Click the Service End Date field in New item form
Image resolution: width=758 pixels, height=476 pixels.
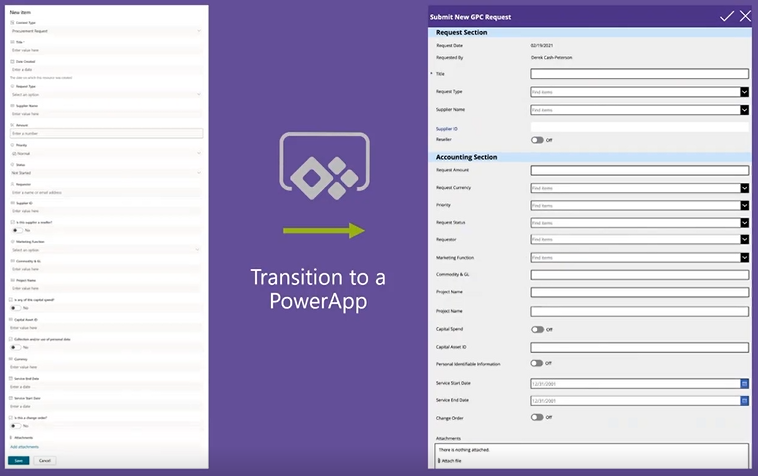tap(106, 387)
